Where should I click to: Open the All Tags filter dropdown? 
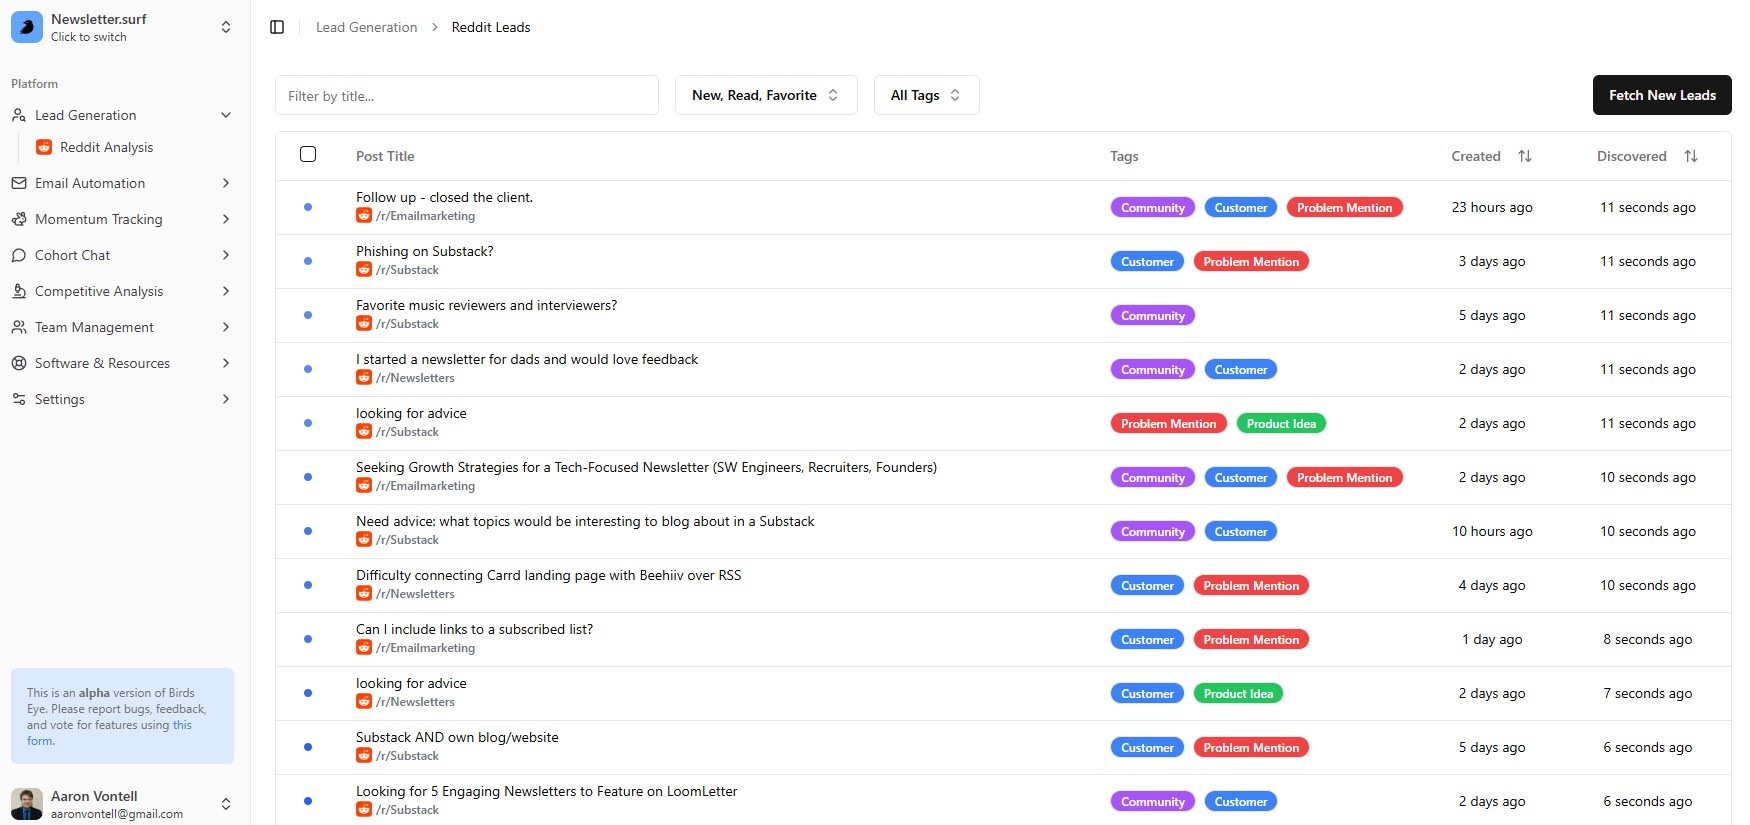926,95
